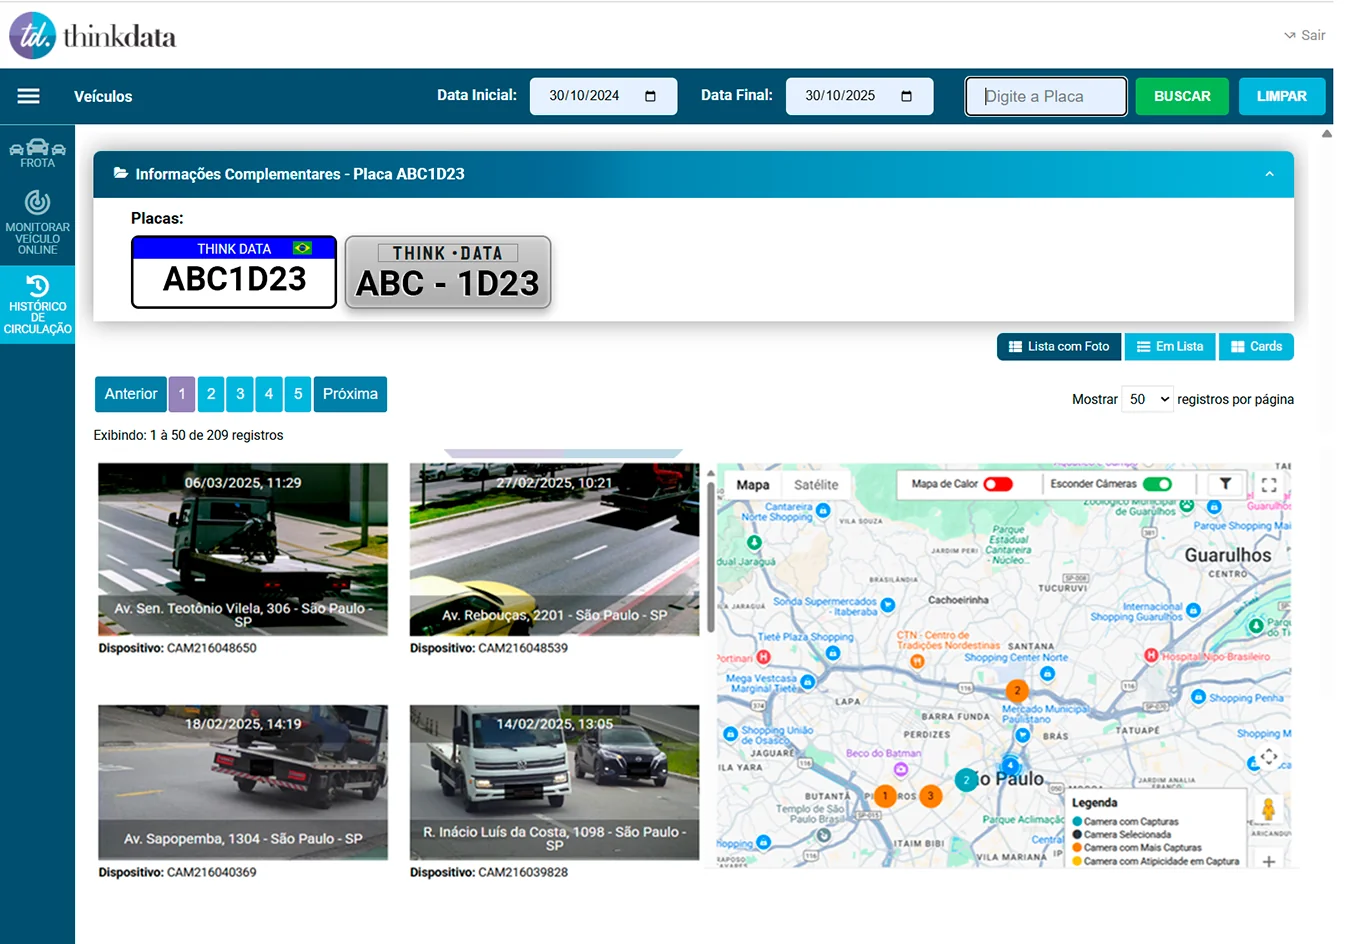
Task: Open the Frota vehicles icon in sidebar
Action: (37, 153)
